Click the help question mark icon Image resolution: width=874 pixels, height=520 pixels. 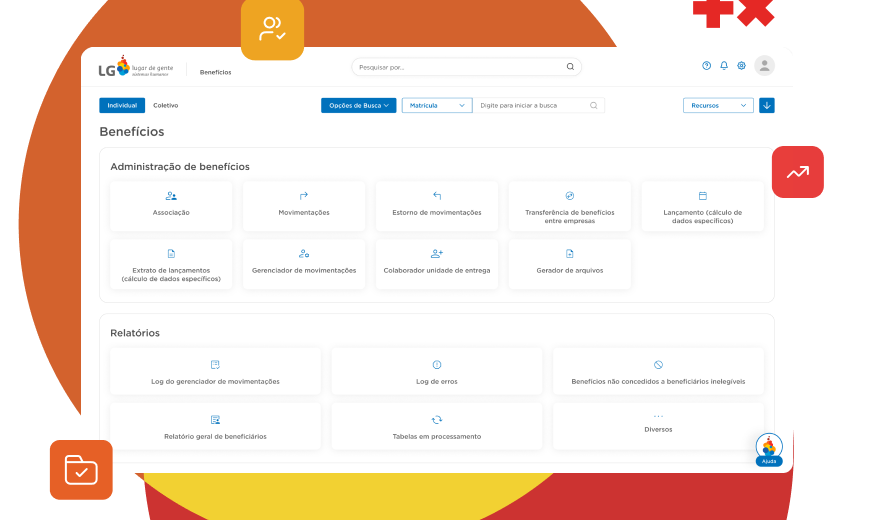pyautogui.click(x=706, y=66)
